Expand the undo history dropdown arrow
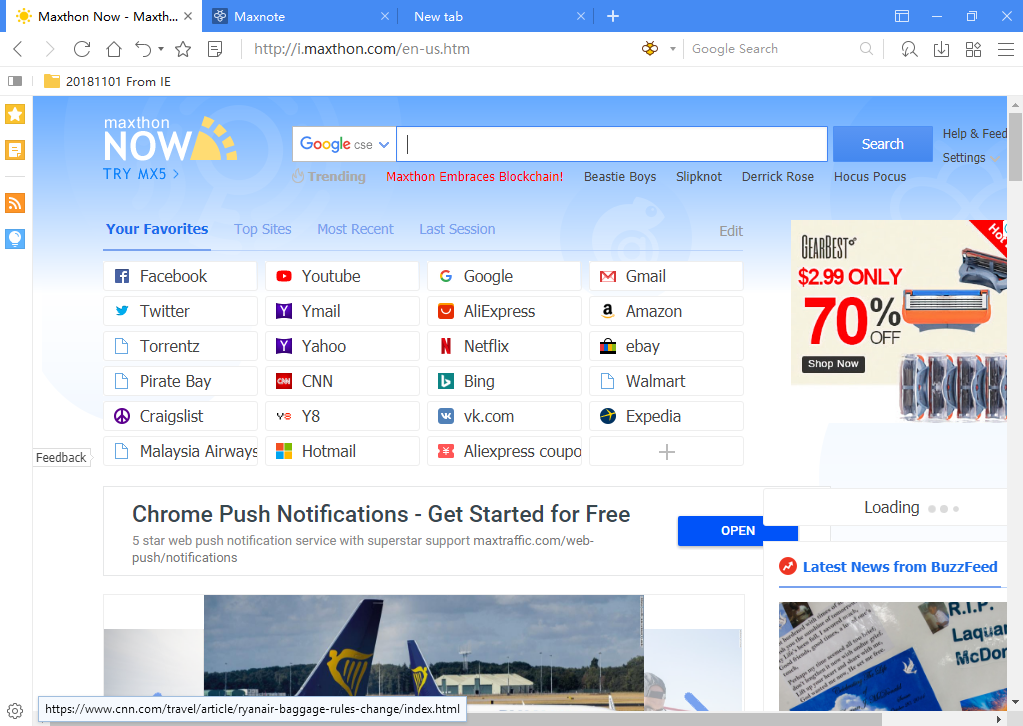 pos(160,49)
